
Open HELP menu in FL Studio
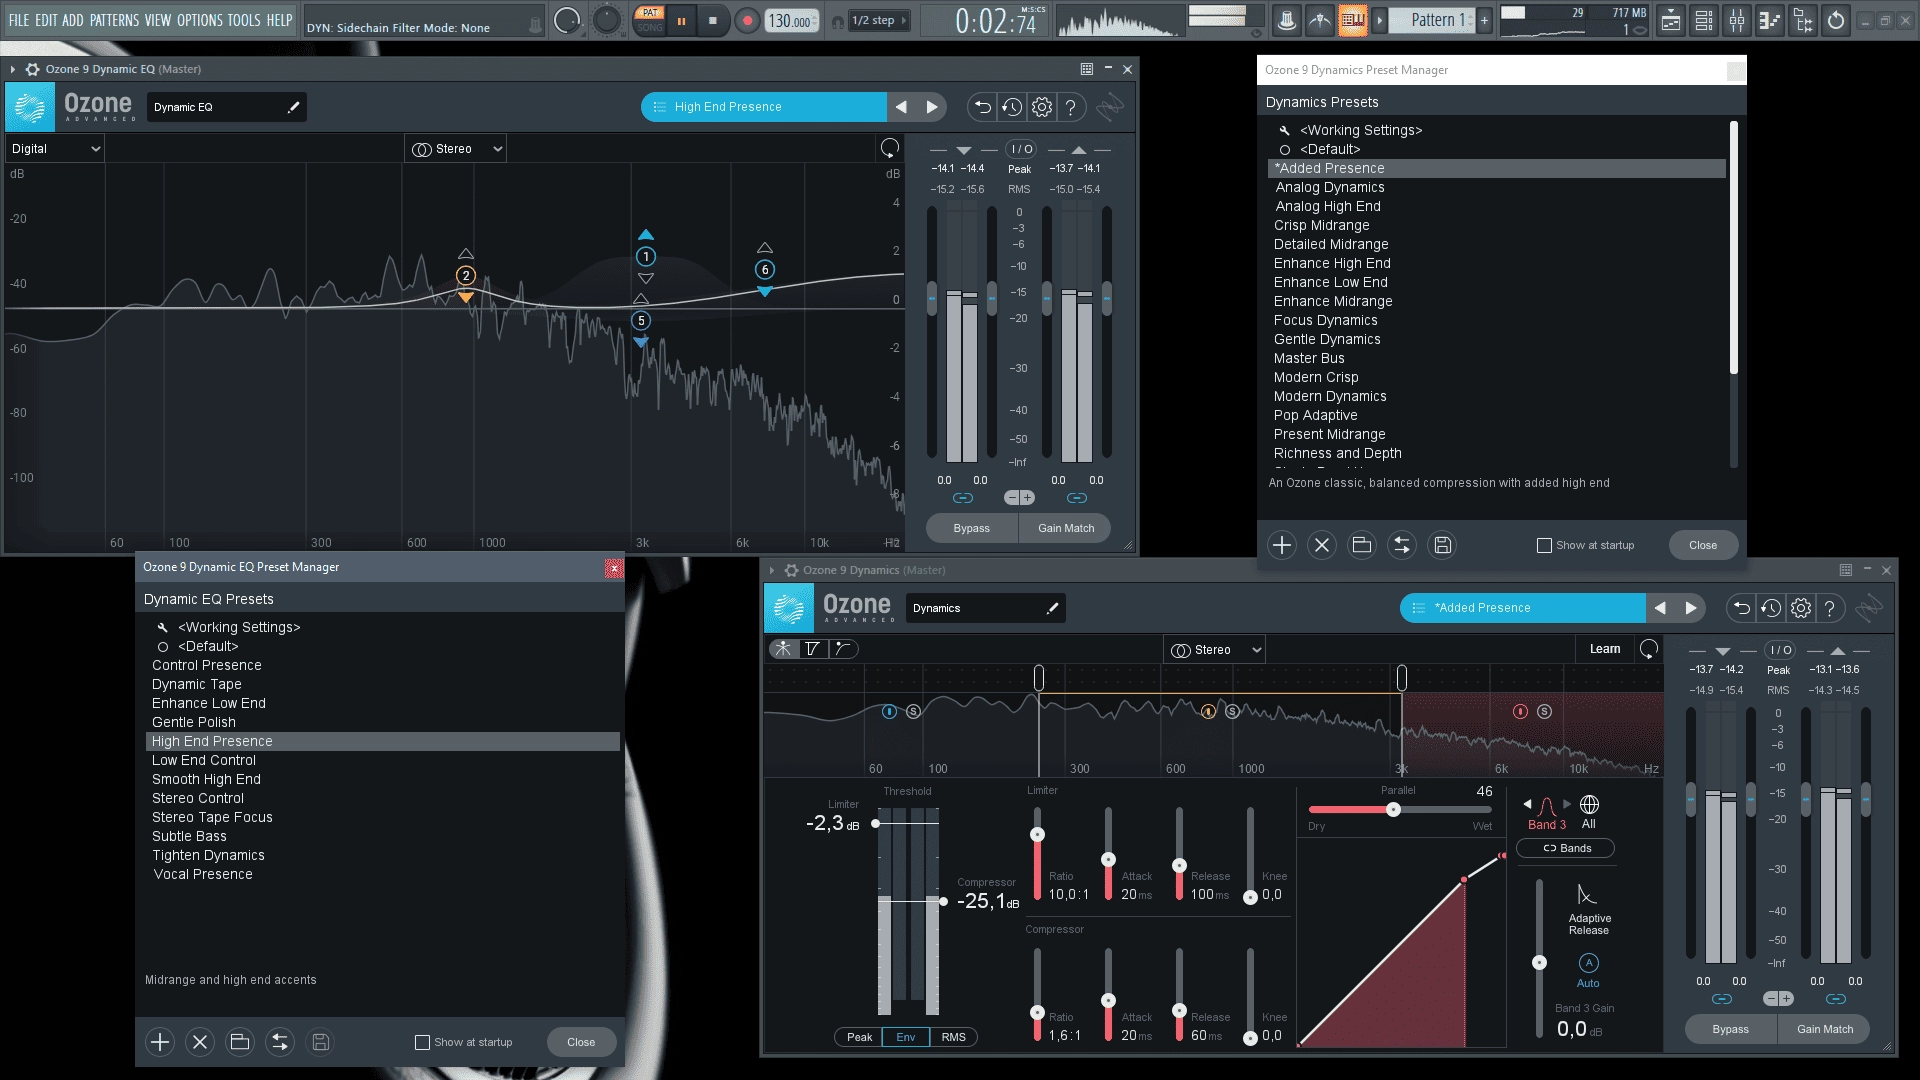(279, 20)
